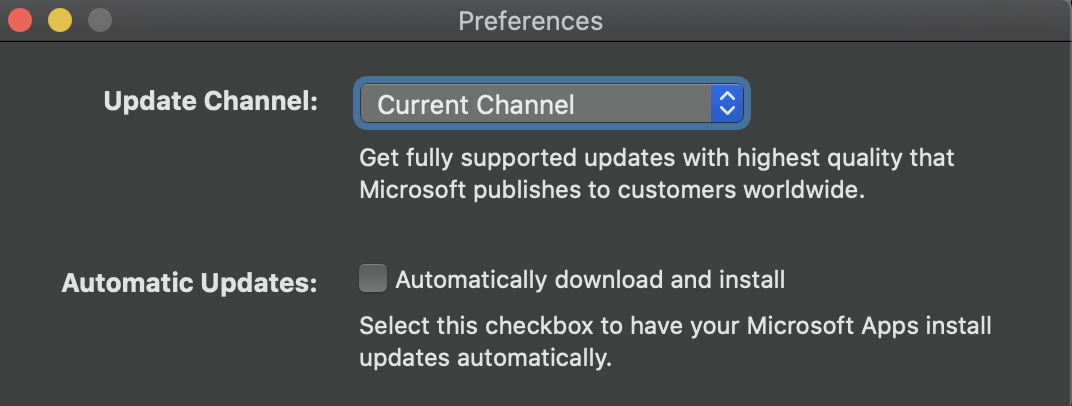Click the words "Microsoft Apps" in the help text
1072x406 pixels.
(832, 326)
